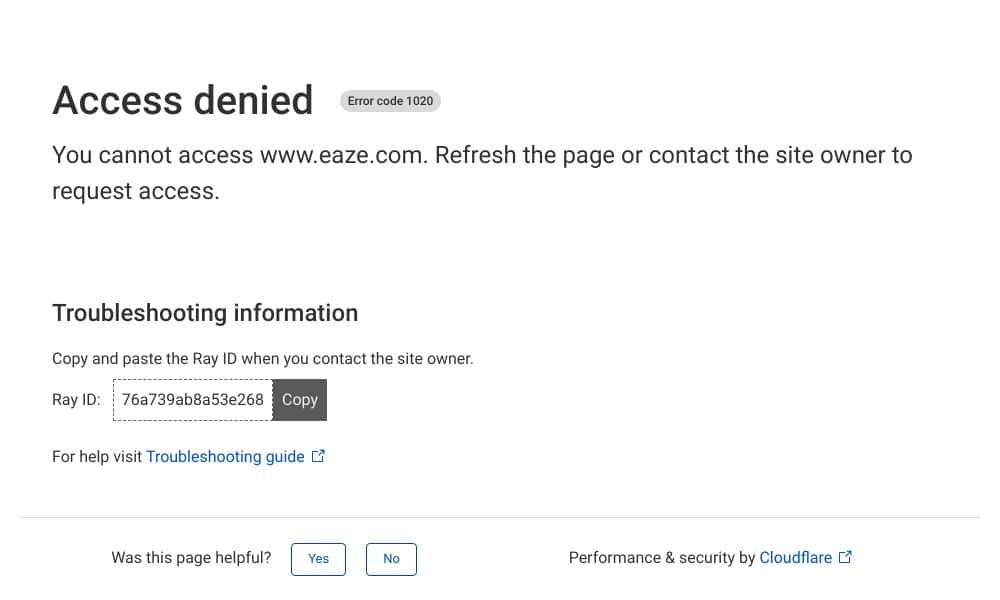1000x600 pixels.
Task: Click the Troubleshooting information heading
Action: pyautogui.click(x=205, y=313)
